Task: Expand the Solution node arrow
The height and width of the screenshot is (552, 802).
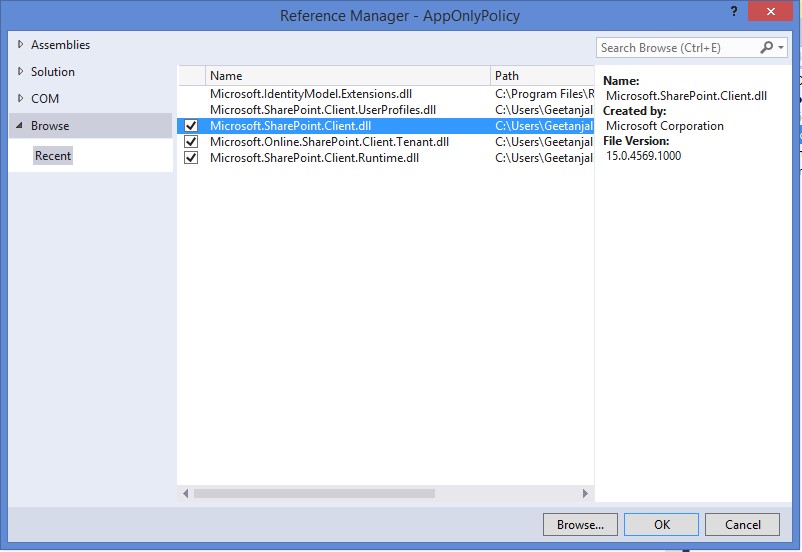Action: [20, 72]
